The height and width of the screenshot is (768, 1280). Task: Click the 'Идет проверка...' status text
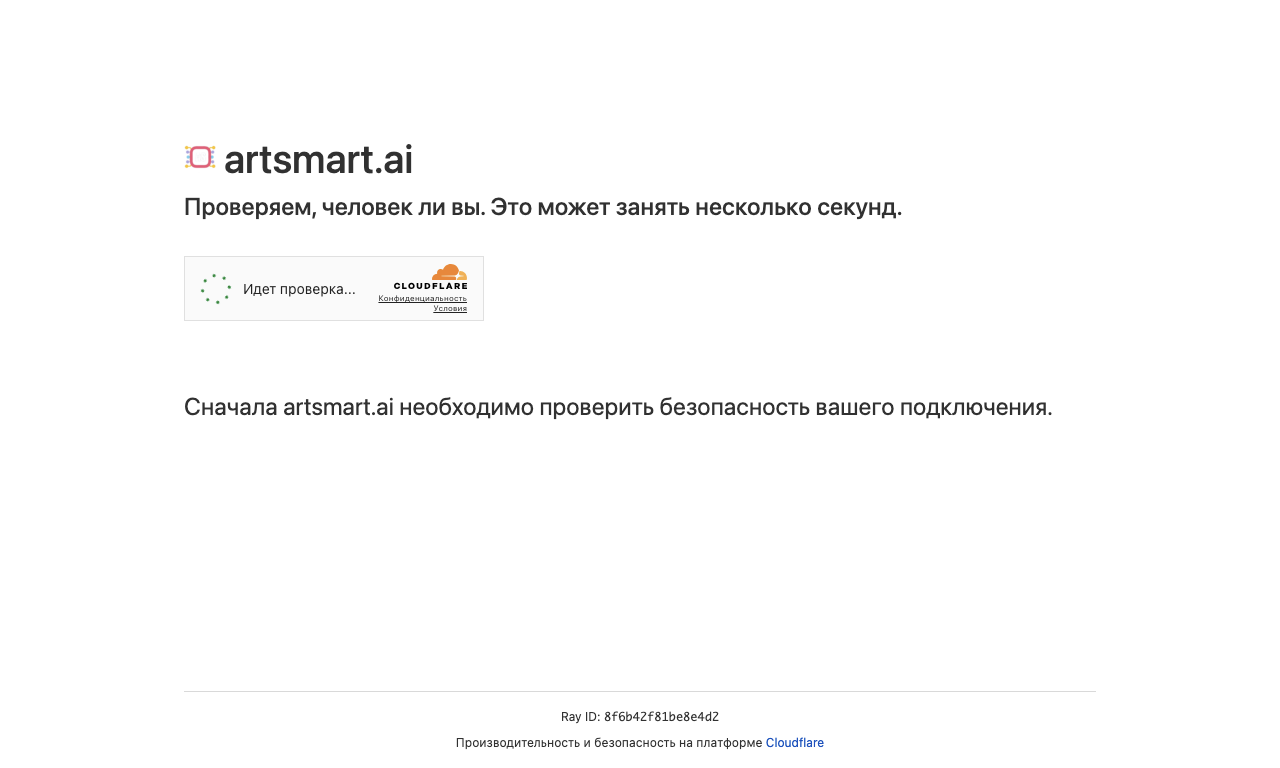coord(299,289)
